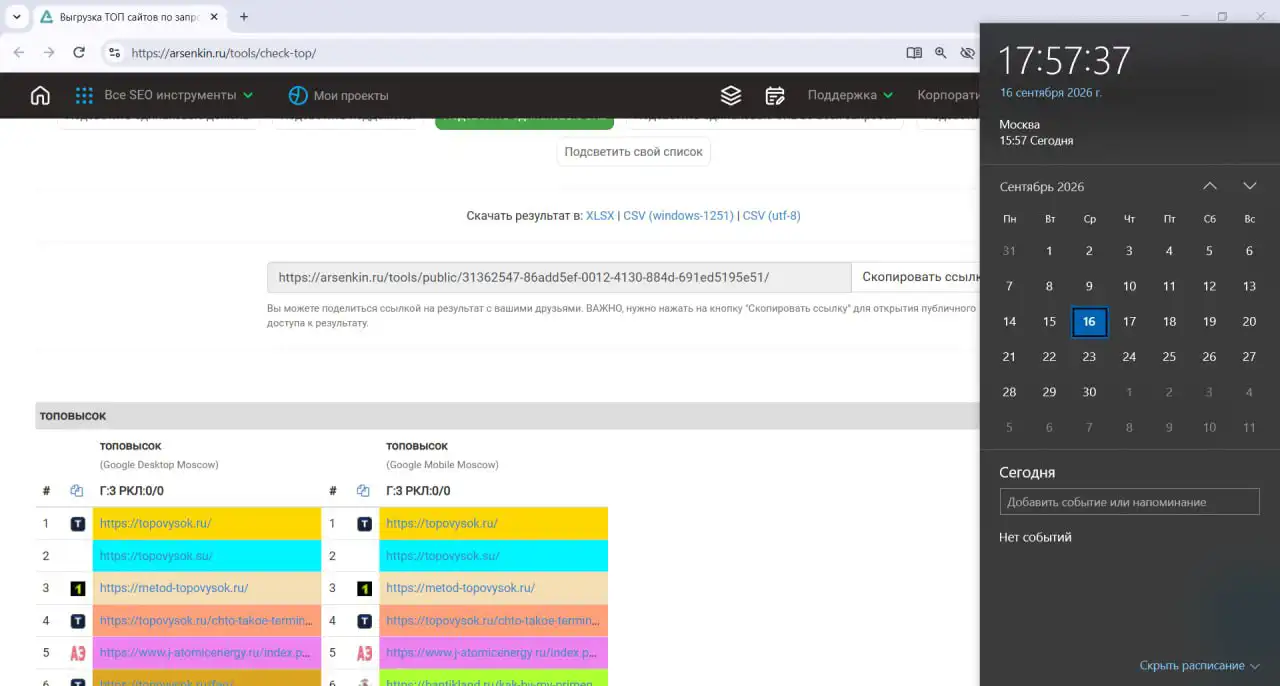Click the green highlight button

(x=524, y=122)
